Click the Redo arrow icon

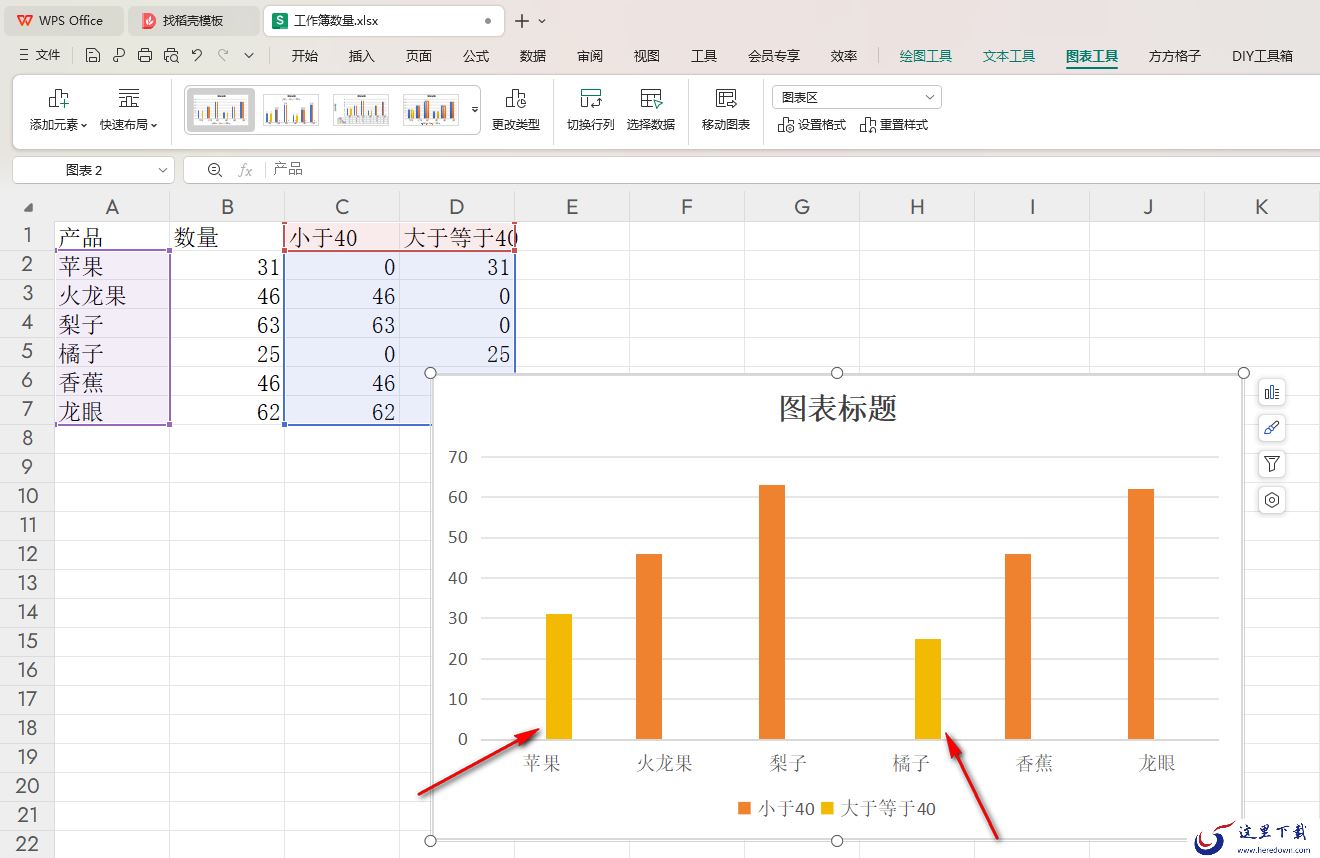(x=223, y=56)
